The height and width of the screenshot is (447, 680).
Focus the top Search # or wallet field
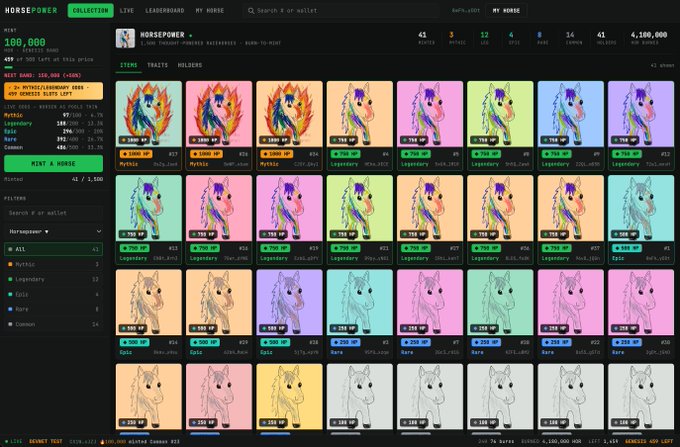click(x=340, y=10)
